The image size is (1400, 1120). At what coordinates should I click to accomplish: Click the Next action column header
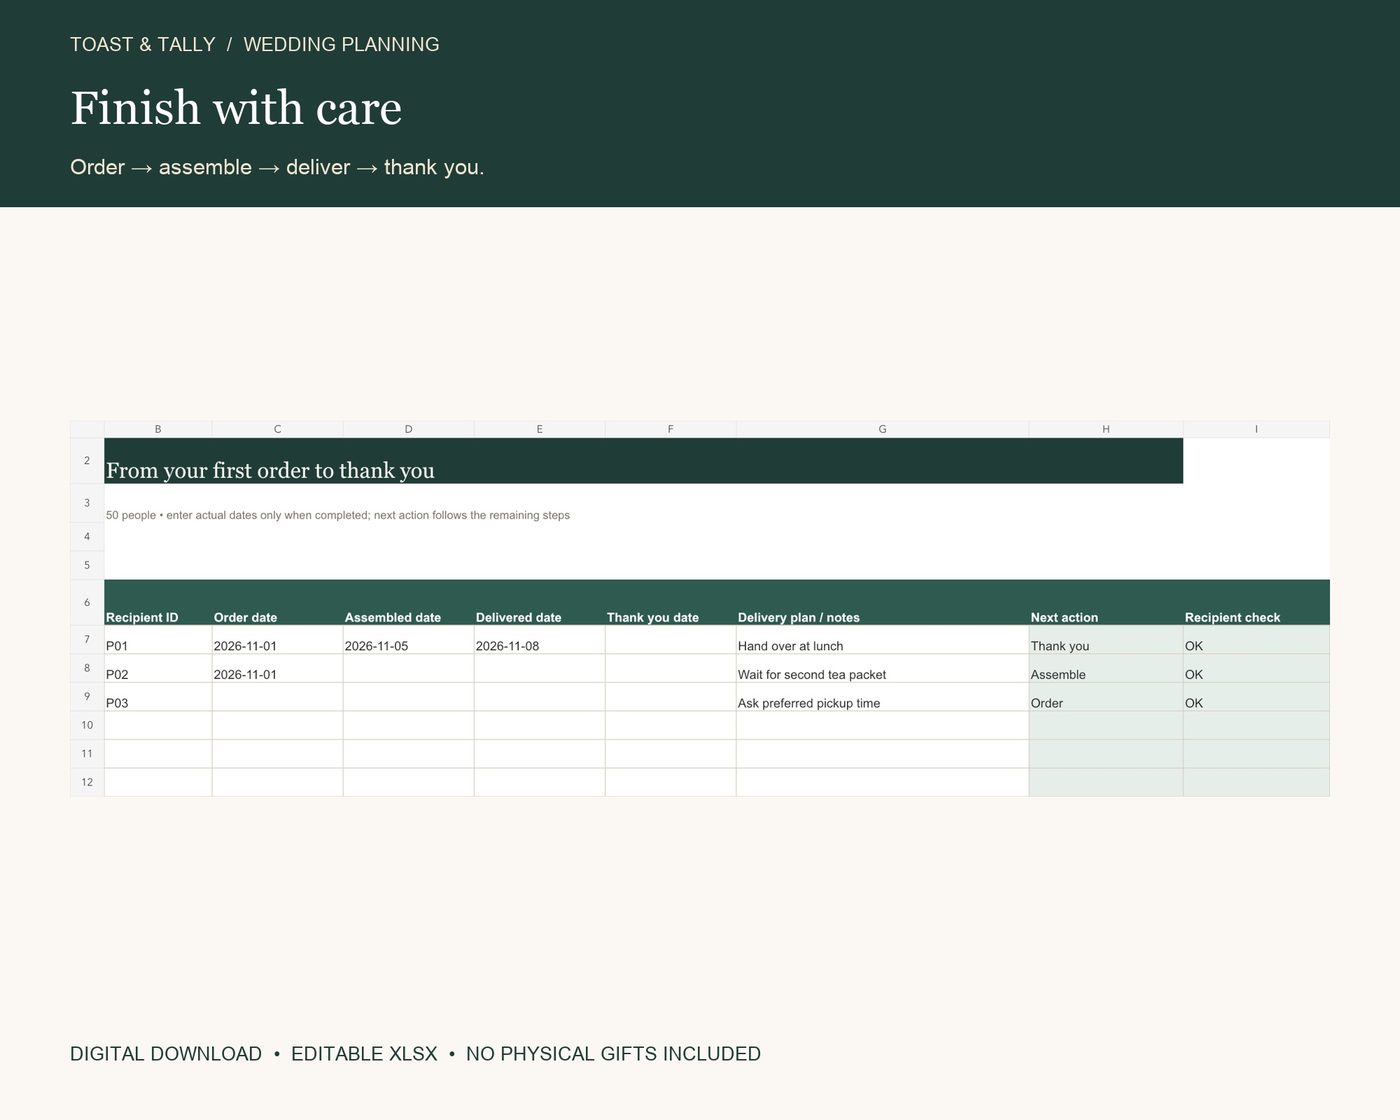[1106, 603]
